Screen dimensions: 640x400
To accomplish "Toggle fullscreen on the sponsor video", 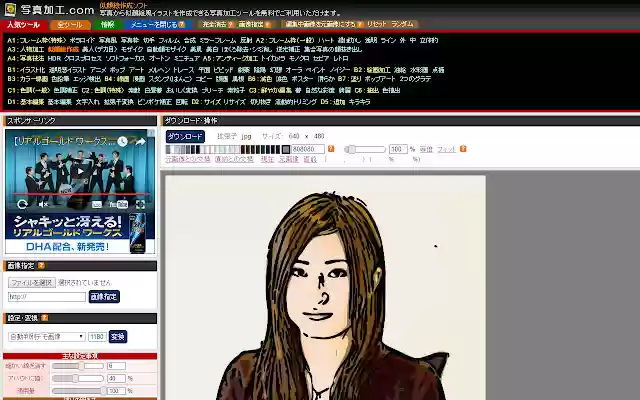I will click(x=140, y=204).
